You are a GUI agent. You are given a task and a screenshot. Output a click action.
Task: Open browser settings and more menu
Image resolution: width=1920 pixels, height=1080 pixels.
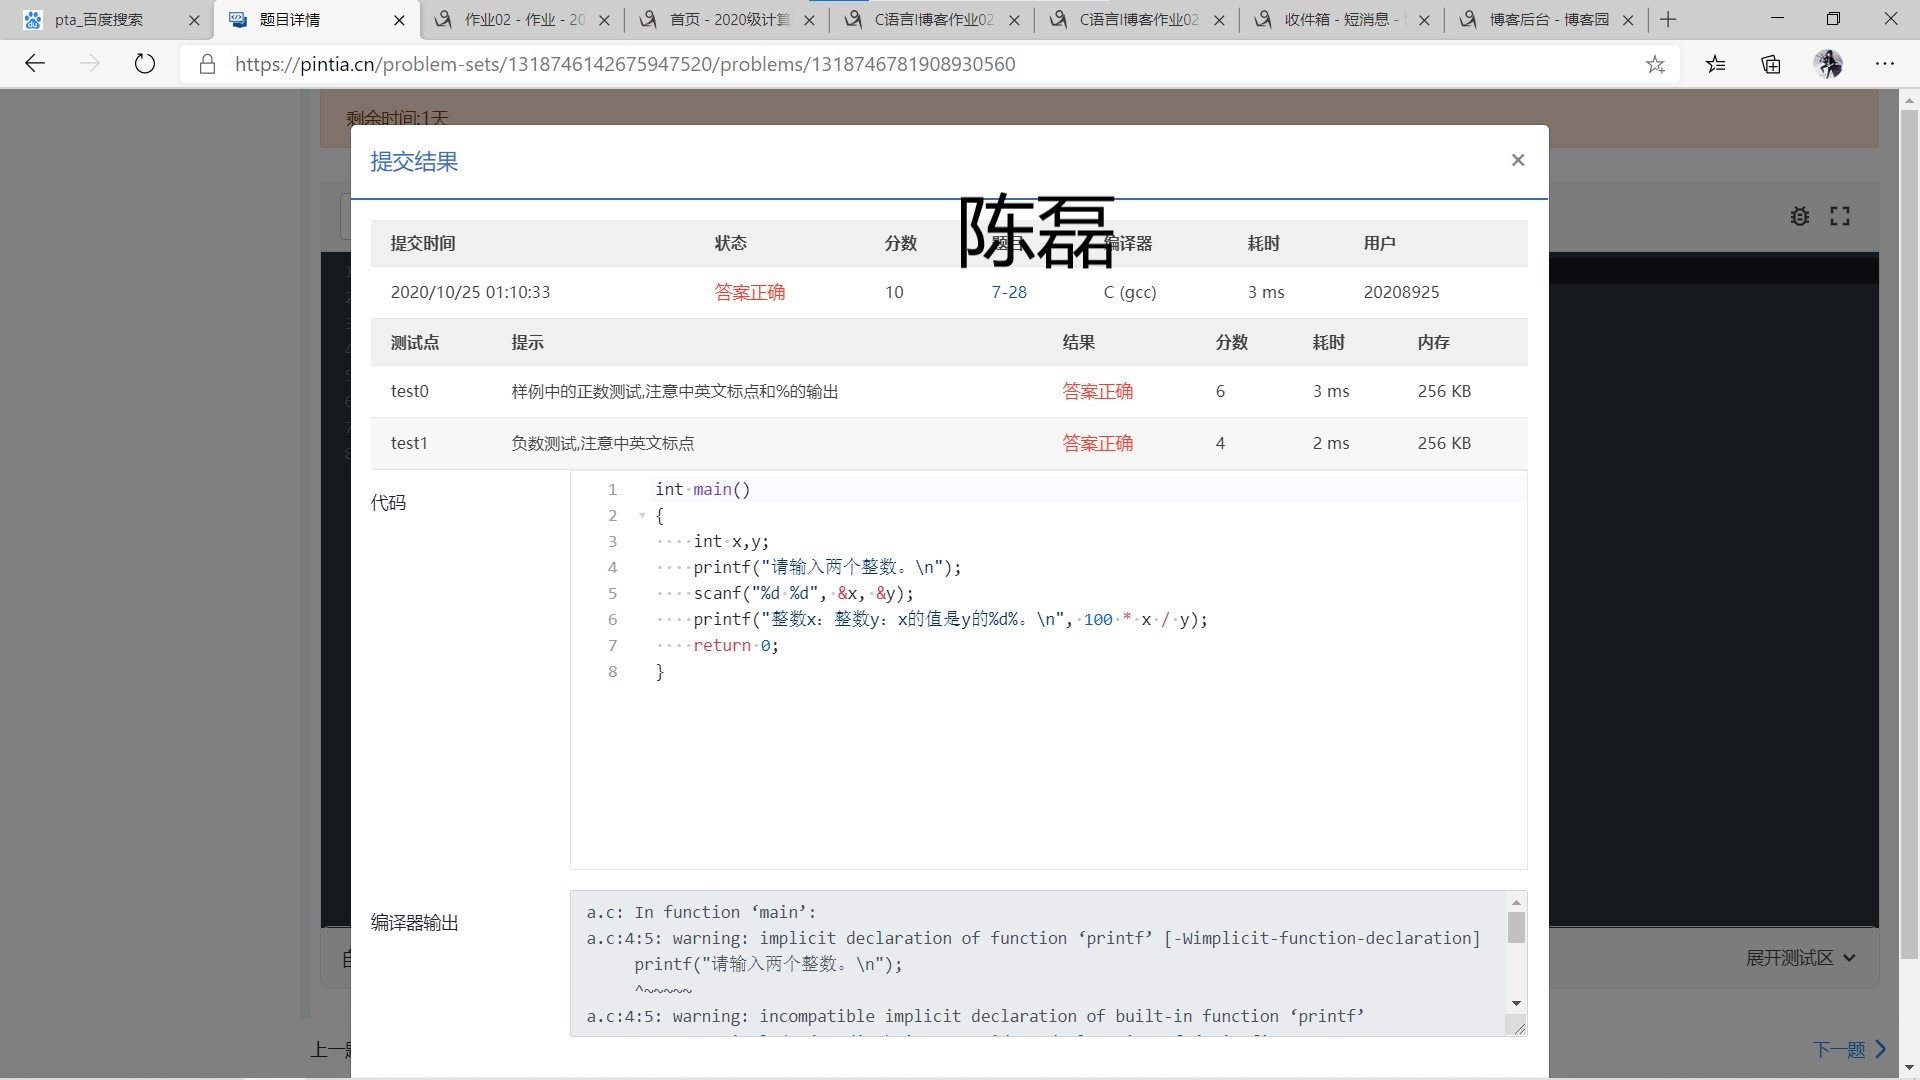[1885, 64]
